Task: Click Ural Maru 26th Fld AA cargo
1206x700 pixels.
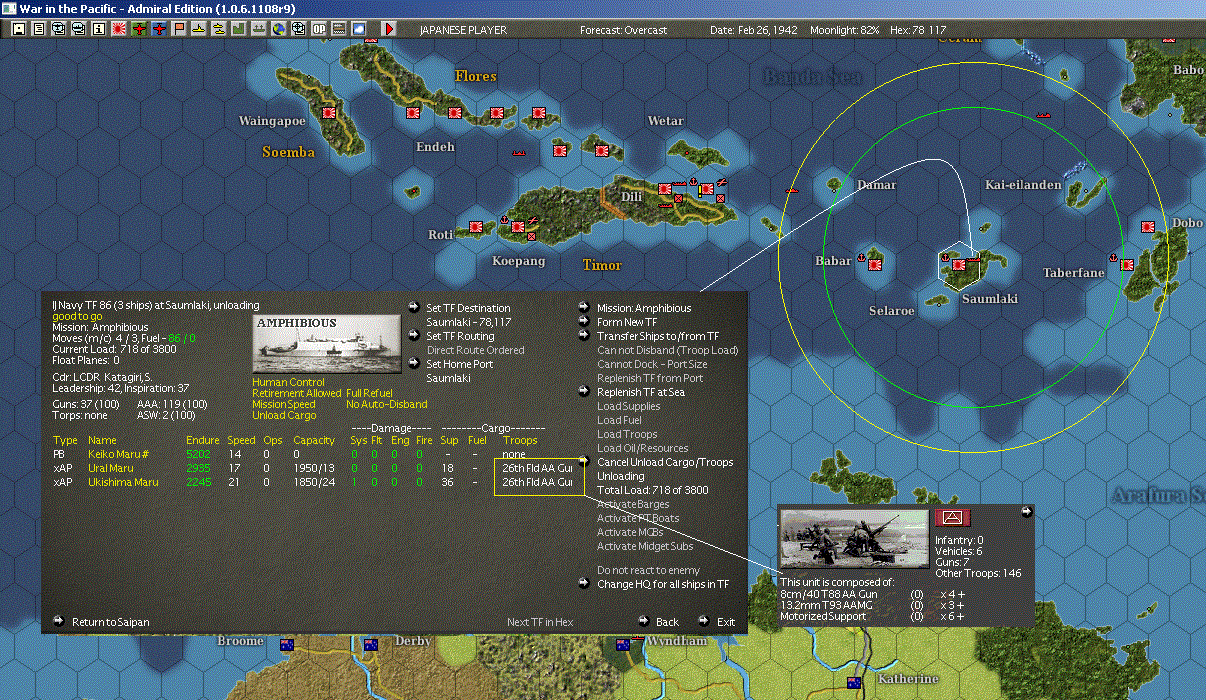Action: tap(537, 468)
